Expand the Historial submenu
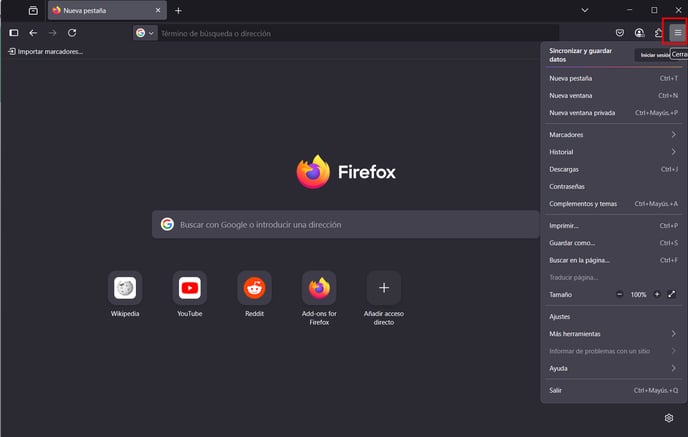Viewport: 688px width, 437px height. (613, 152)
